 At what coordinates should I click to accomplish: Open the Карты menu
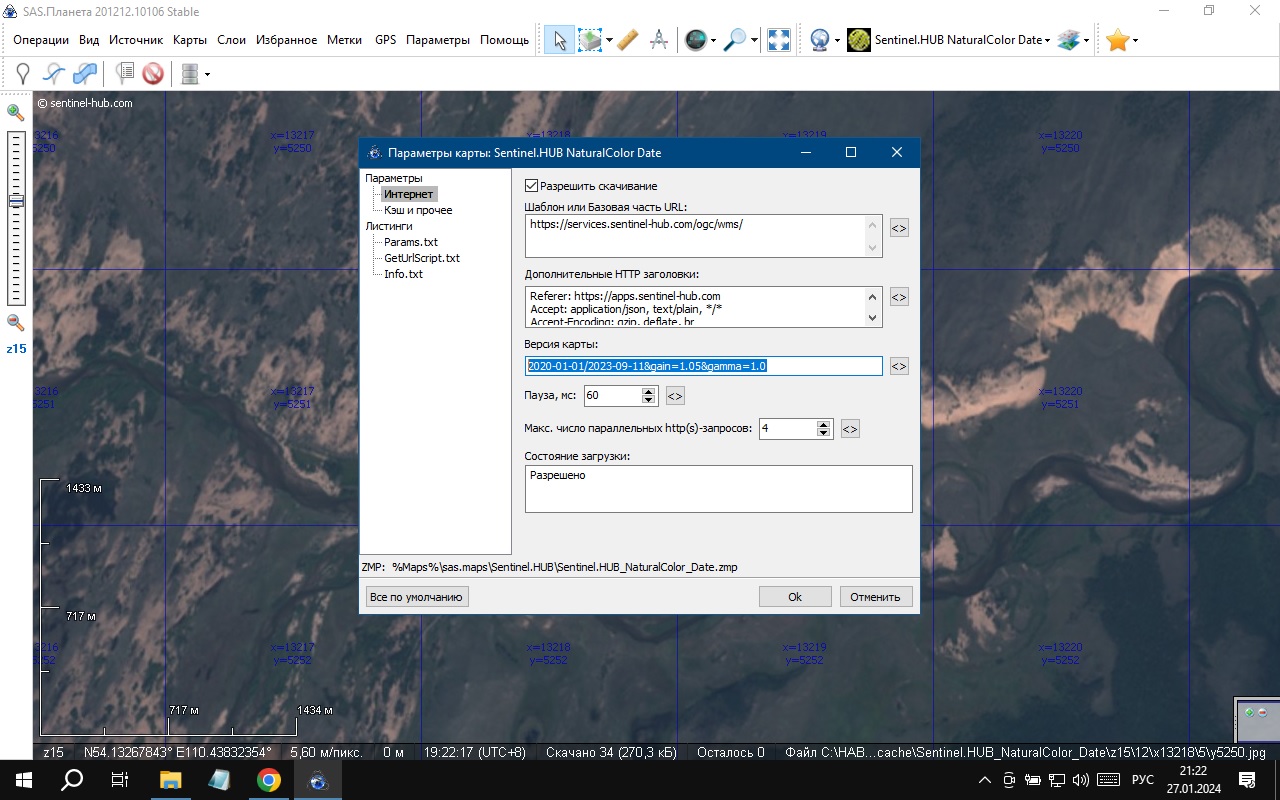coord(189,40)
